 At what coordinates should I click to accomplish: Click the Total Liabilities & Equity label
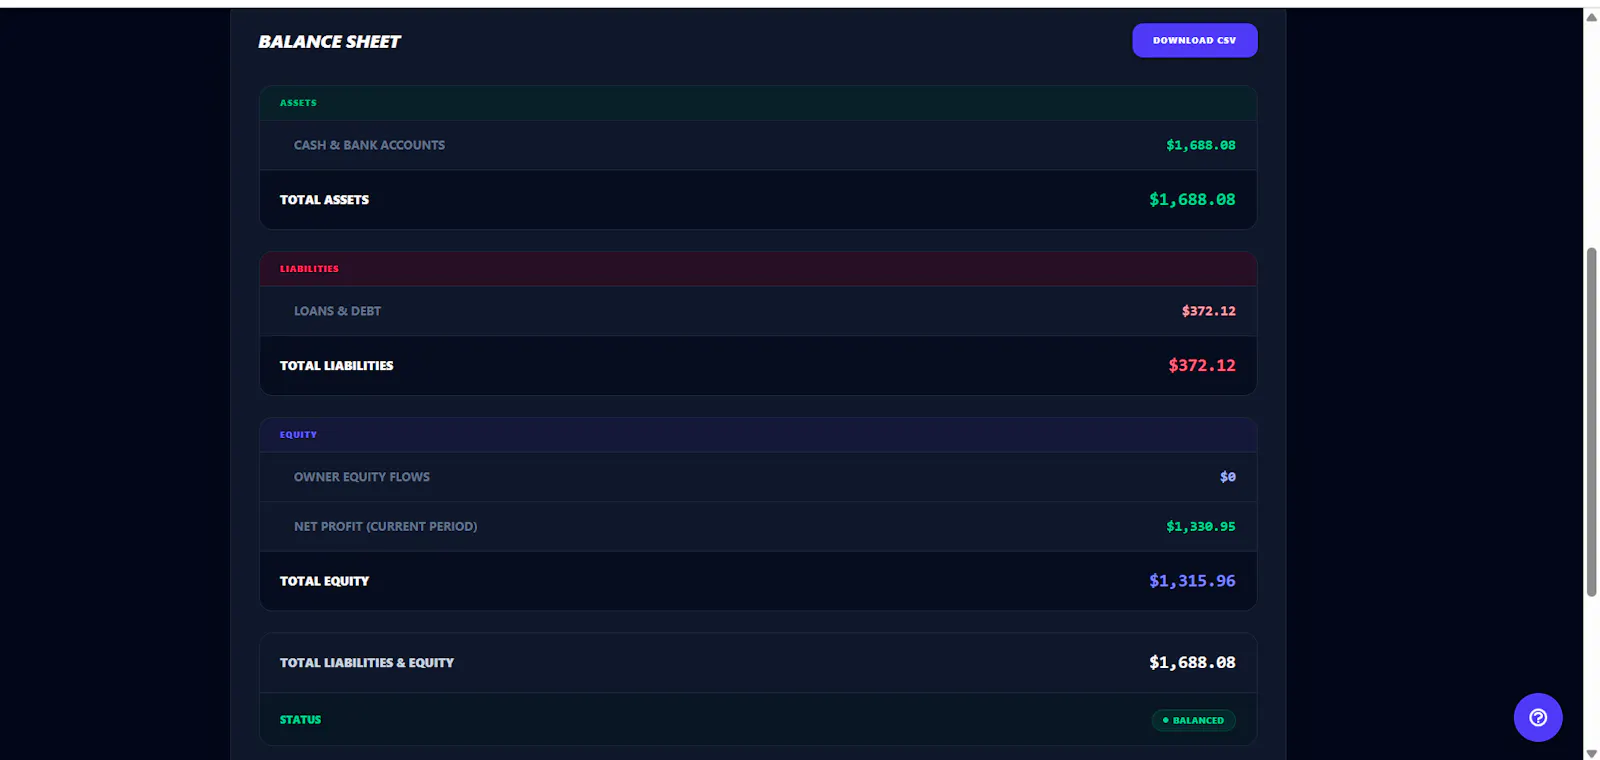[x=366, y=663]
